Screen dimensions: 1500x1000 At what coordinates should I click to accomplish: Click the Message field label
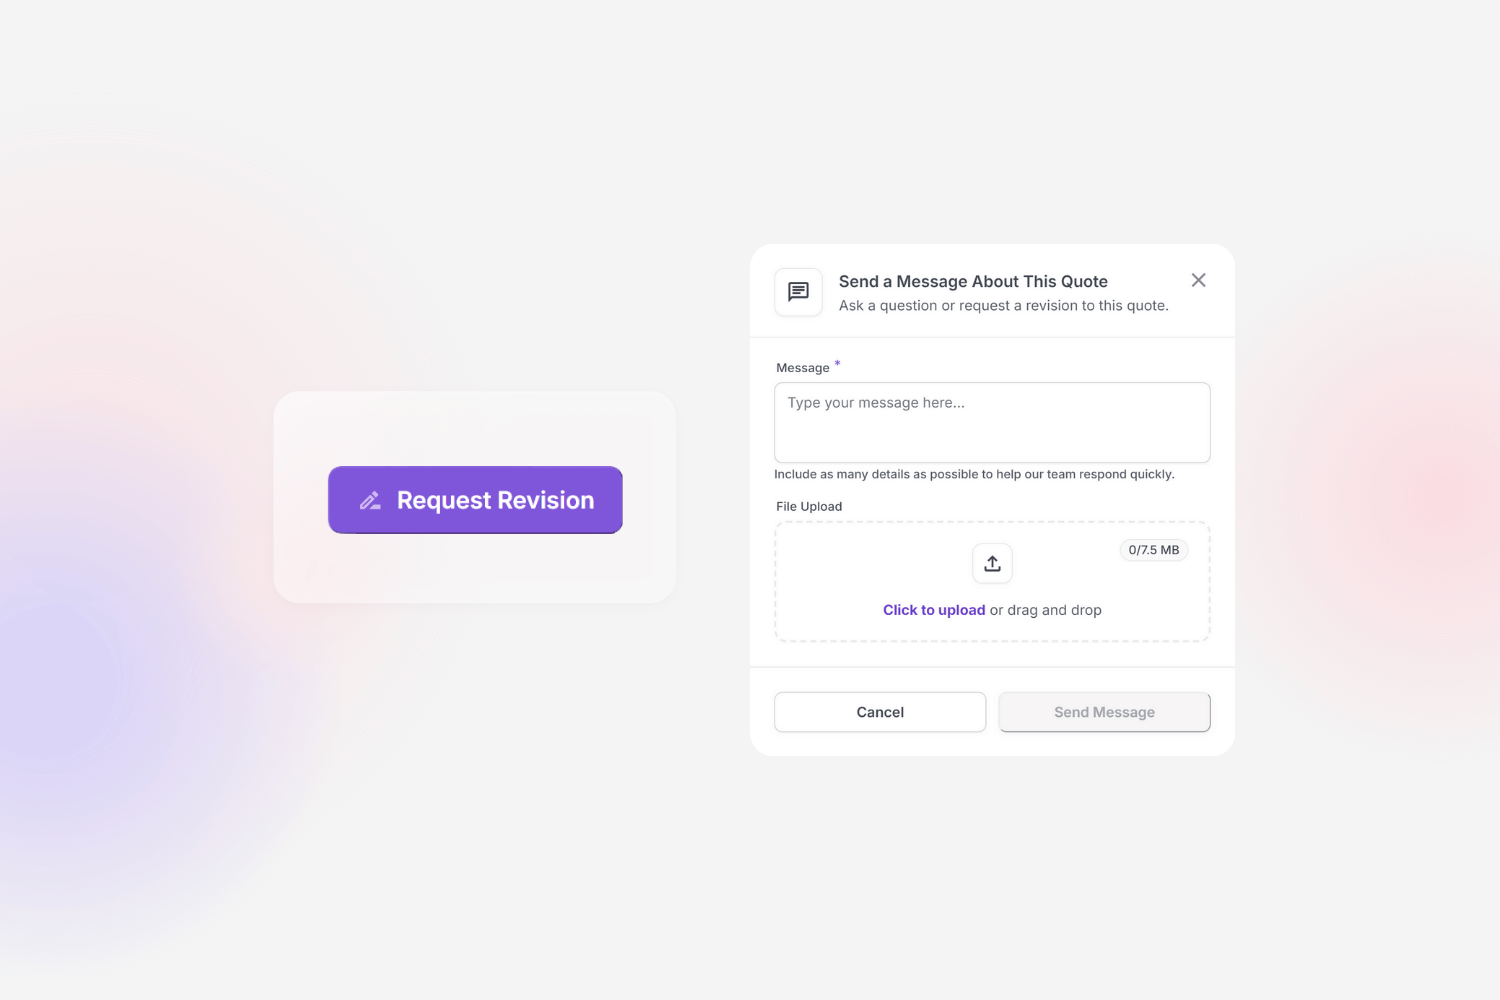802,368
